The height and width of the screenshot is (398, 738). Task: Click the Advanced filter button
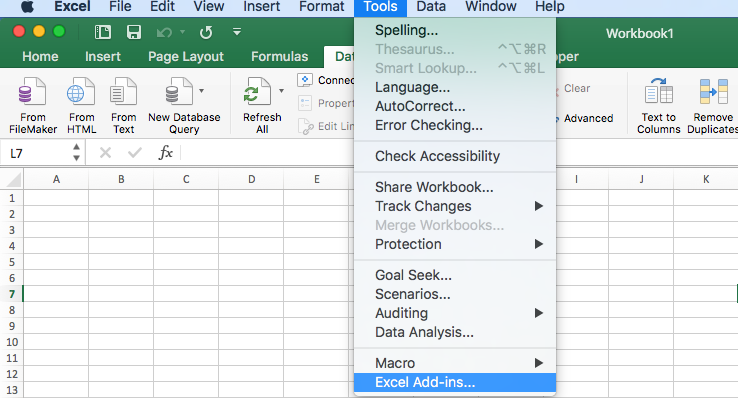[x=588, y=118]
